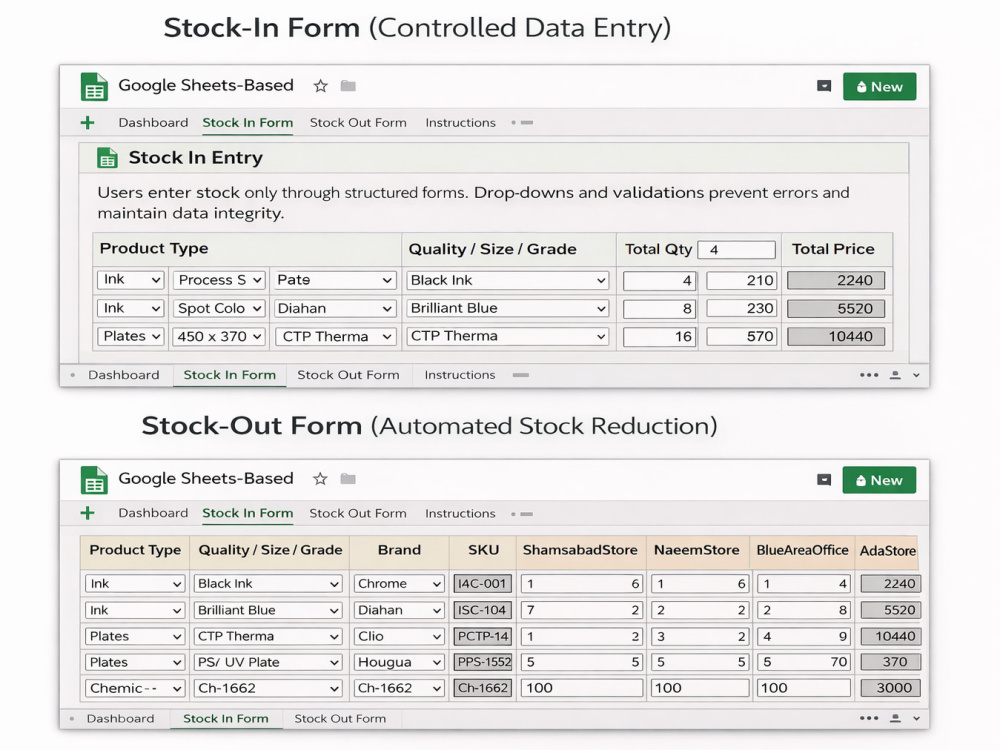Star the bottom Google Sheets-Based document
The image size is (1000, 750).
(x=320, y=479)
